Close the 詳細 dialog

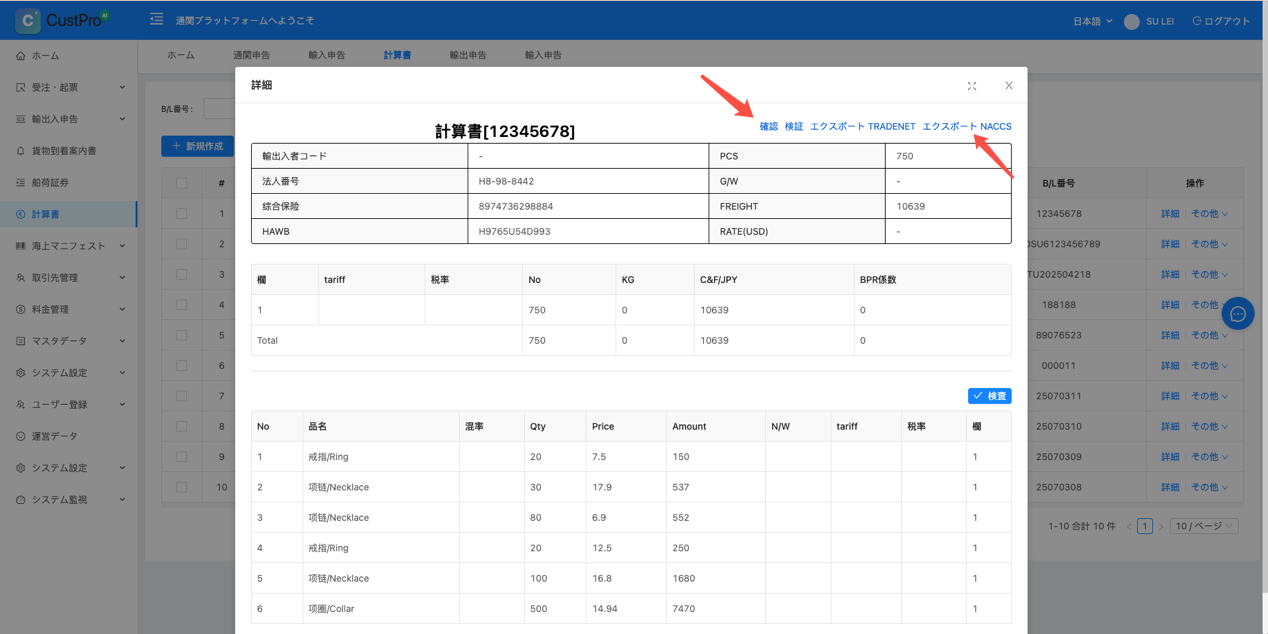(x=1009, y=86)
